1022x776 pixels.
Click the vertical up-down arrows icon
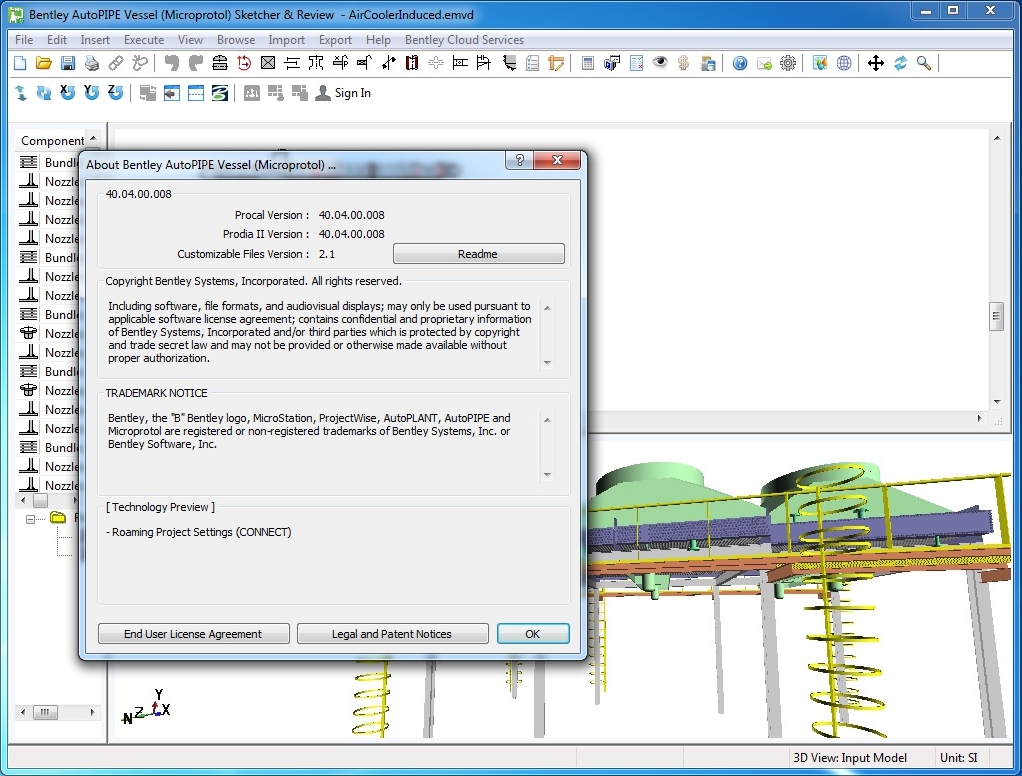[20, 93]
